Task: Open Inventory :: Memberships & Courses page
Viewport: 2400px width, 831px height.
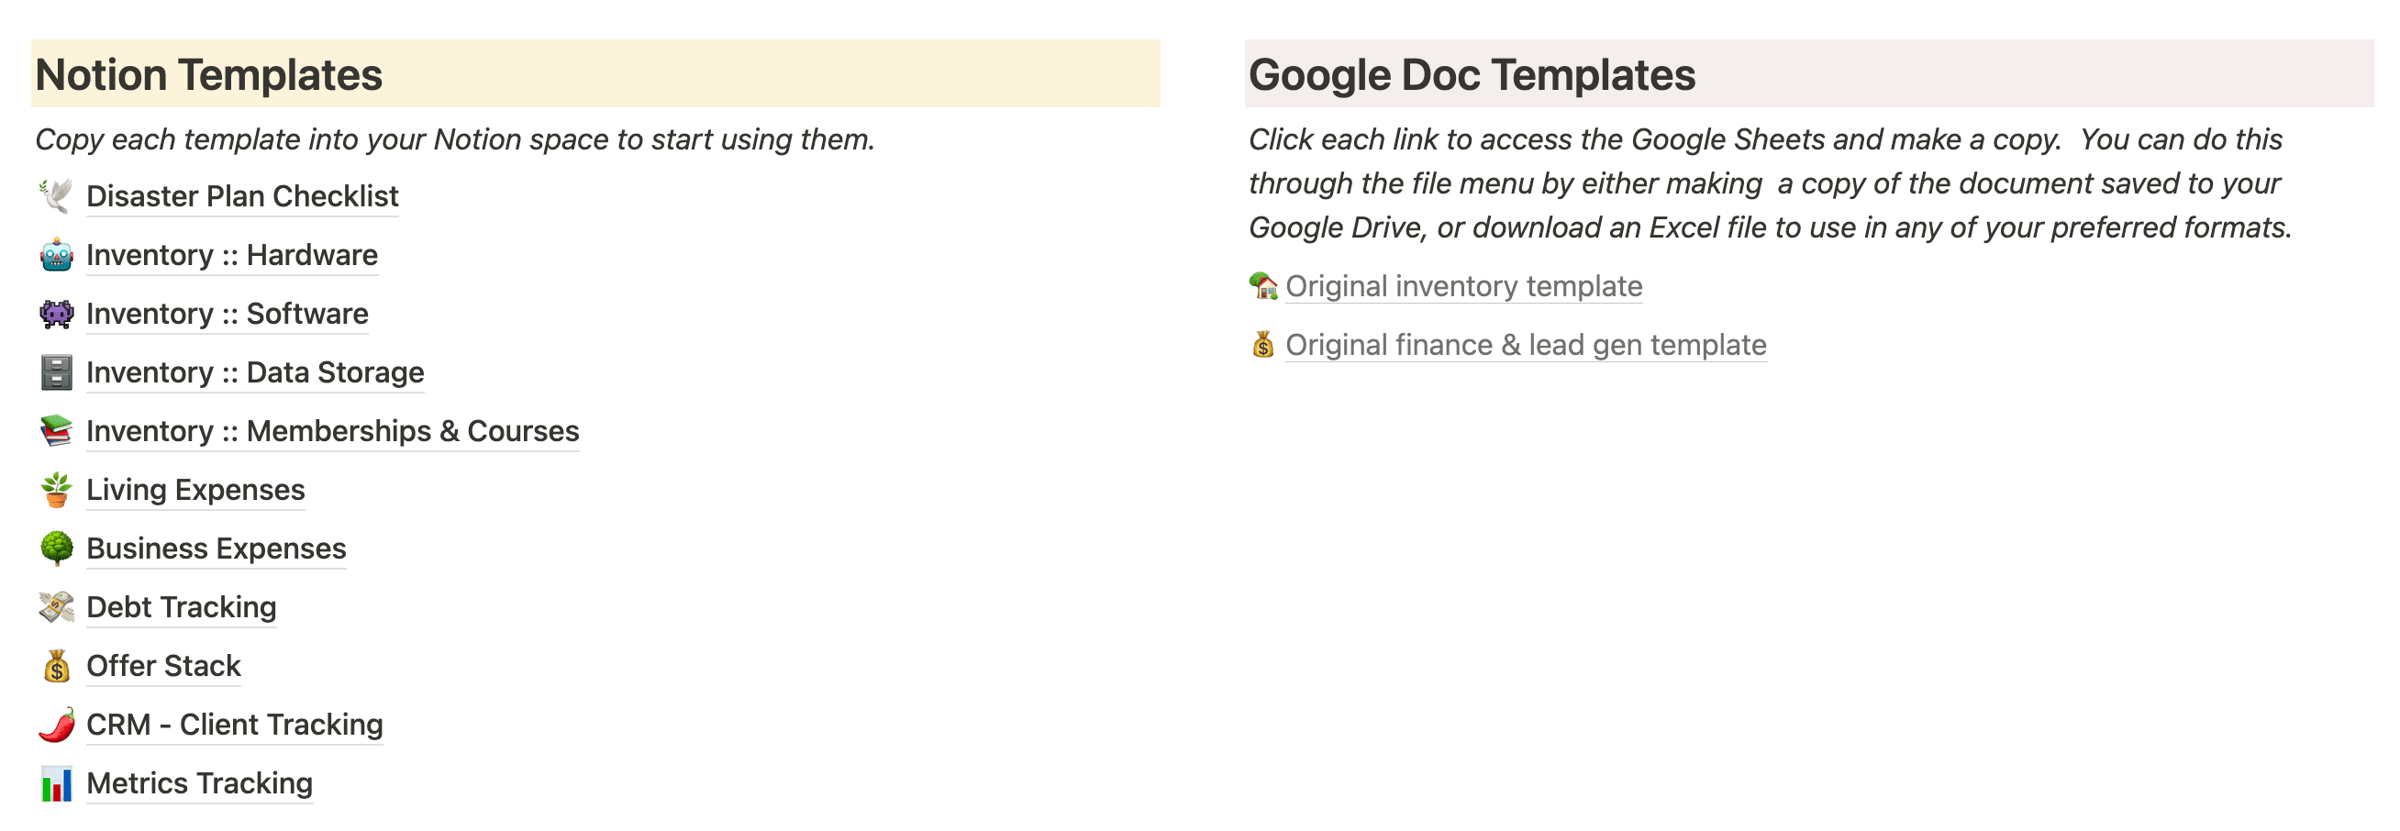Action: click(333, 431)
